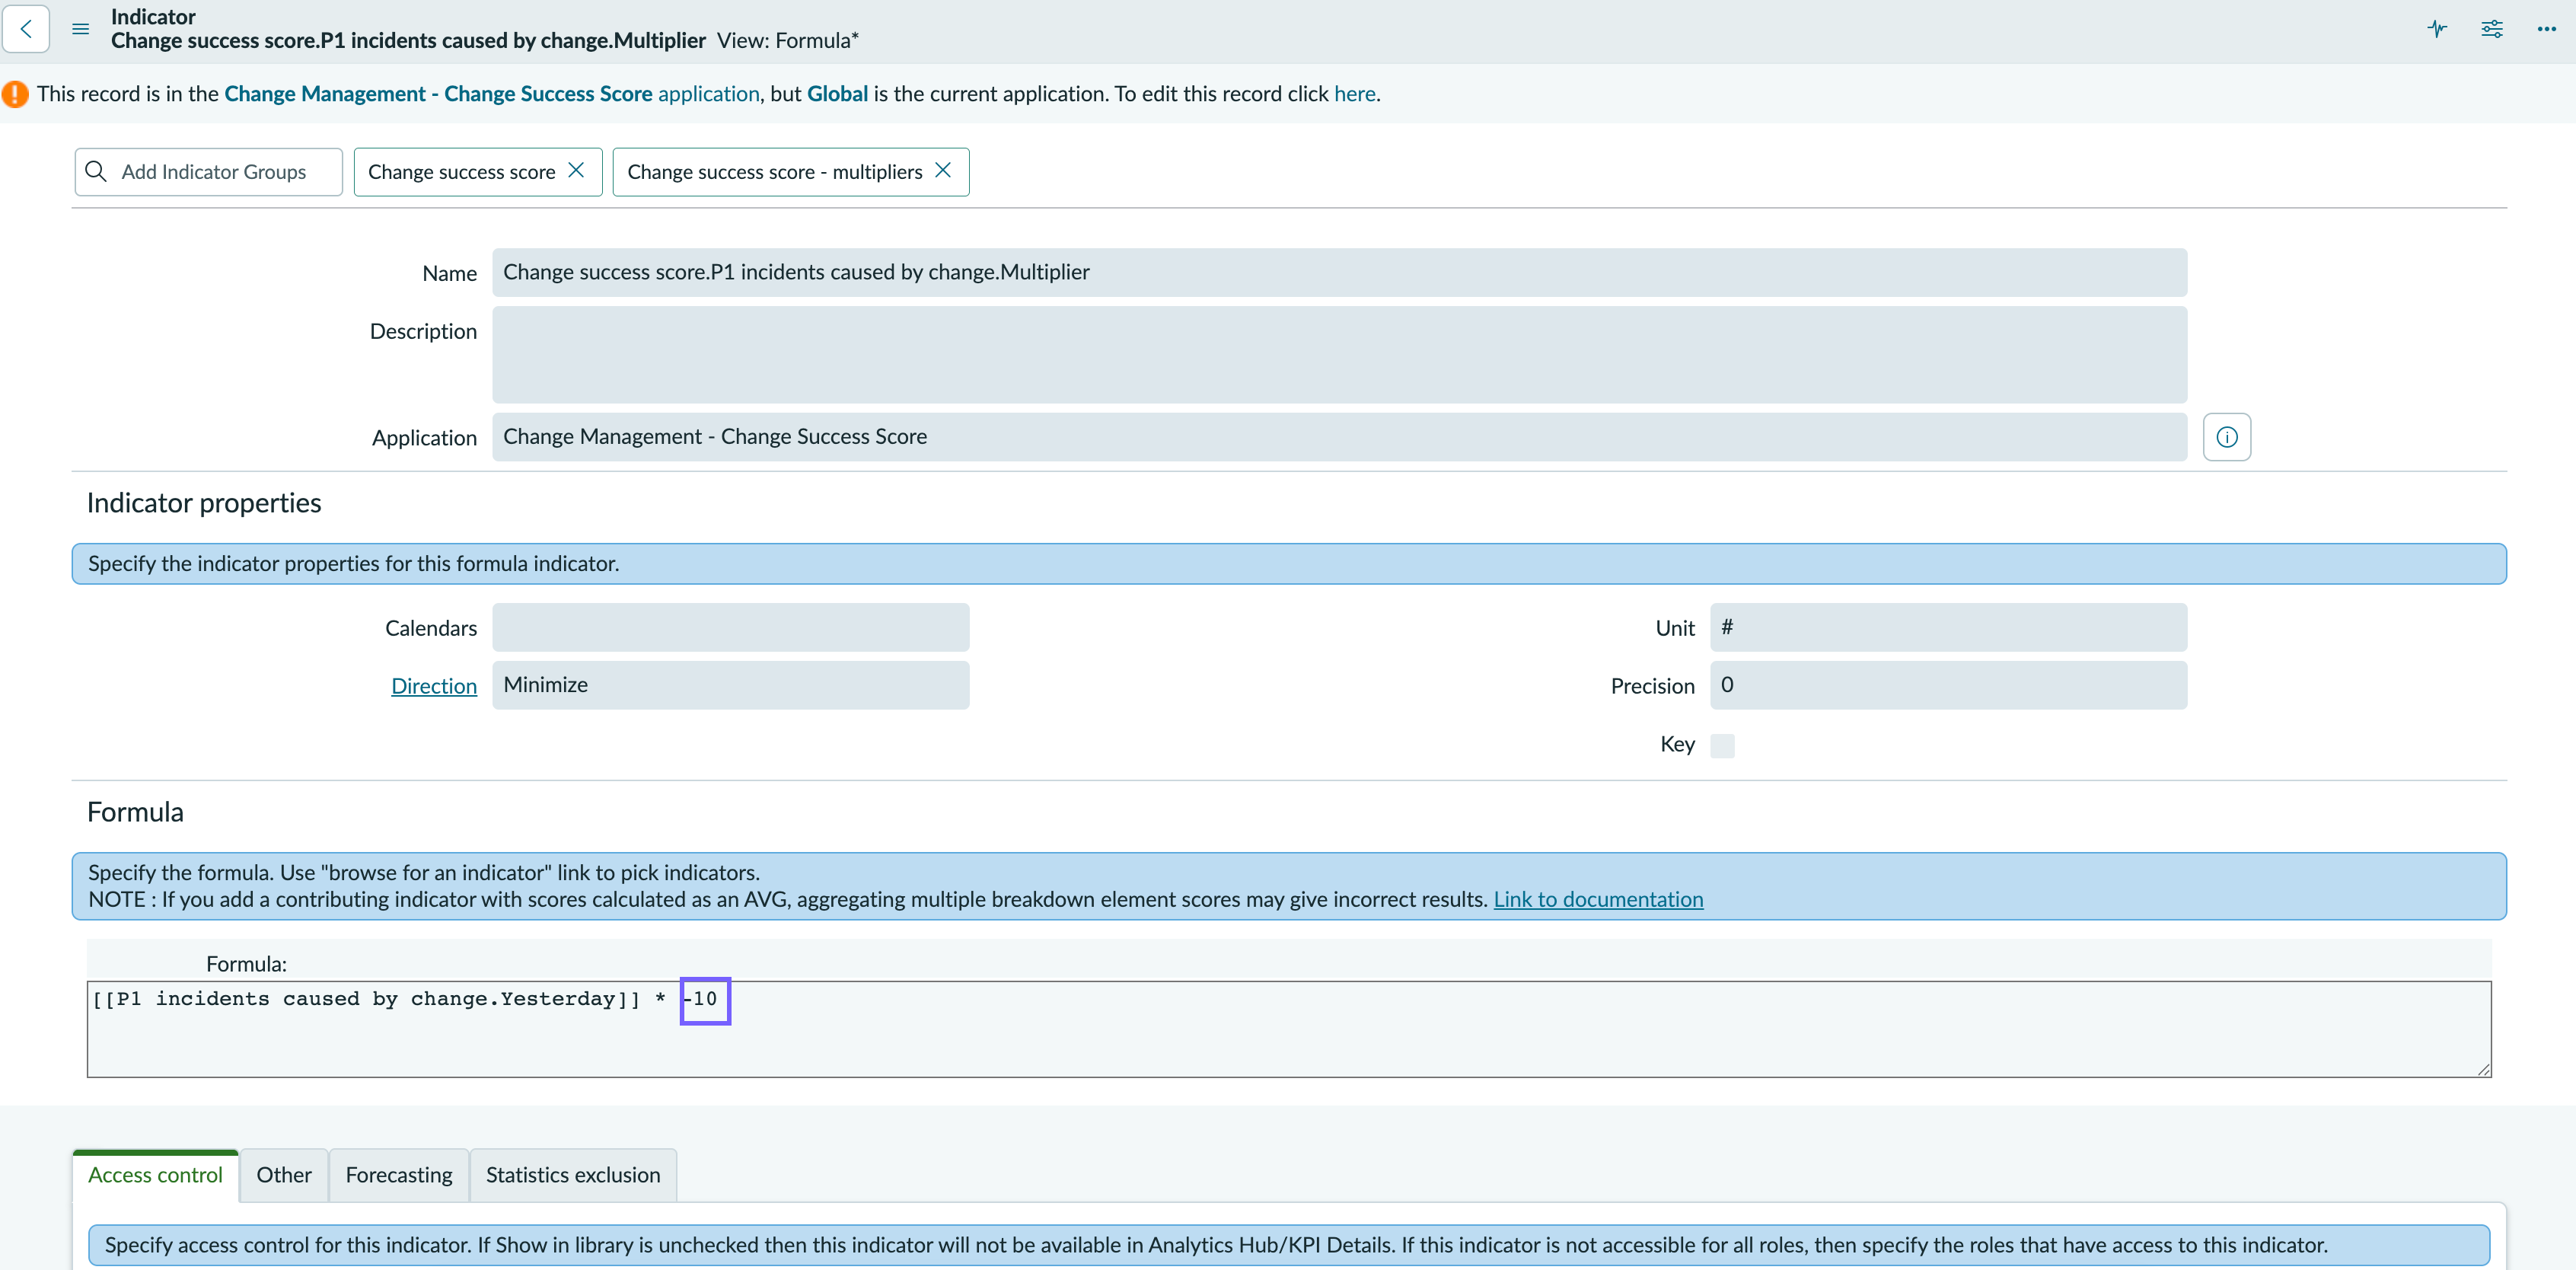The width and height of the screenshot is (2576, 1270).
Task: Click the back arrow button
Action: [x=26, y=28]
